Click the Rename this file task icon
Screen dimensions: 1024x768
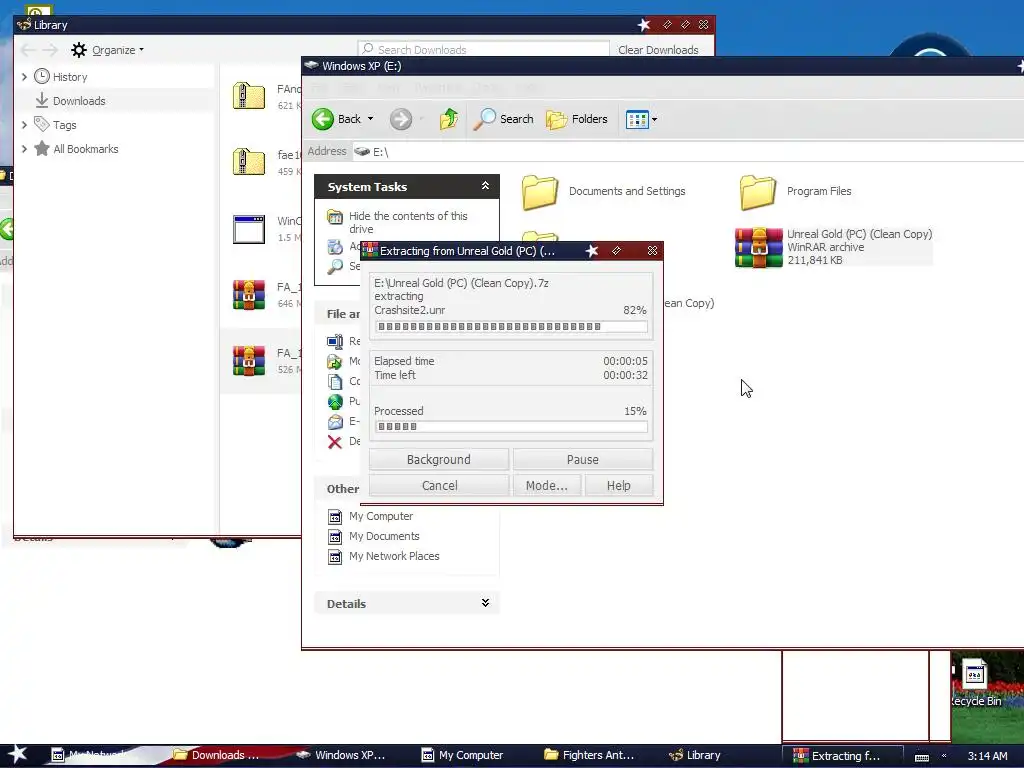click(x=335, y=341)
